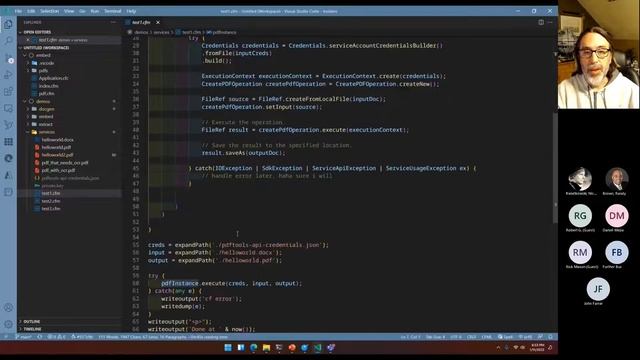This screenshot has height=360, width=640.
Task: Show hidden system tray icons chevron
Action: click(x=498, y=348)
